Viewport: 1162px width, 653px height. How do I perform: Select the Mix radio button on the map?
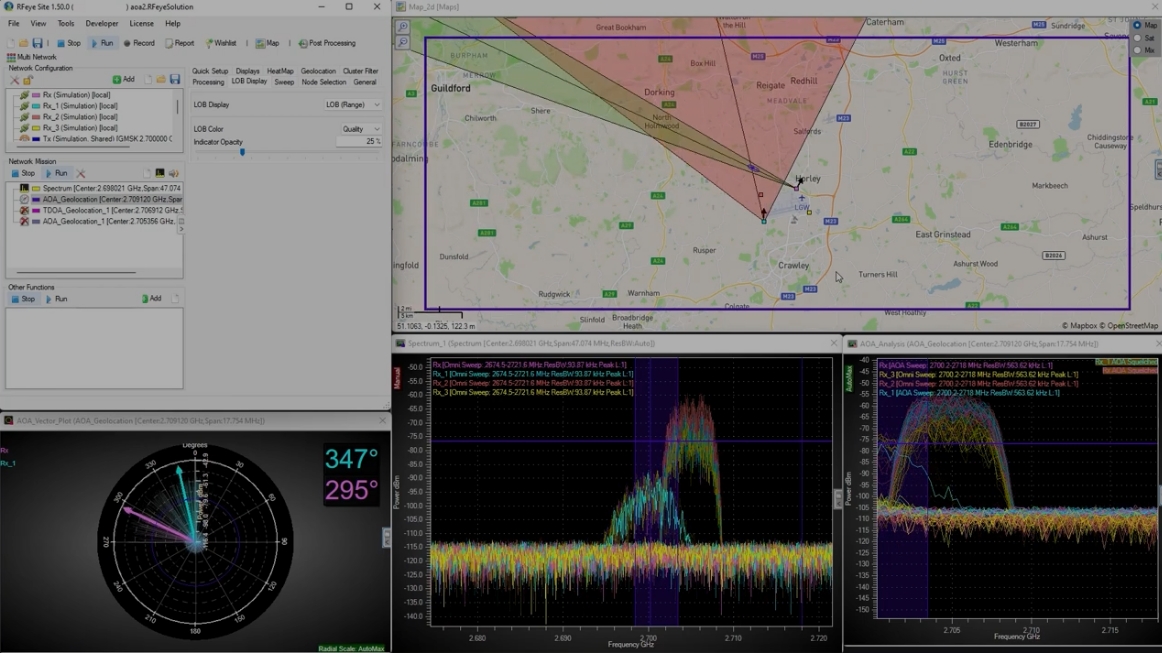pyautogui.click(x=1137, y=50)
